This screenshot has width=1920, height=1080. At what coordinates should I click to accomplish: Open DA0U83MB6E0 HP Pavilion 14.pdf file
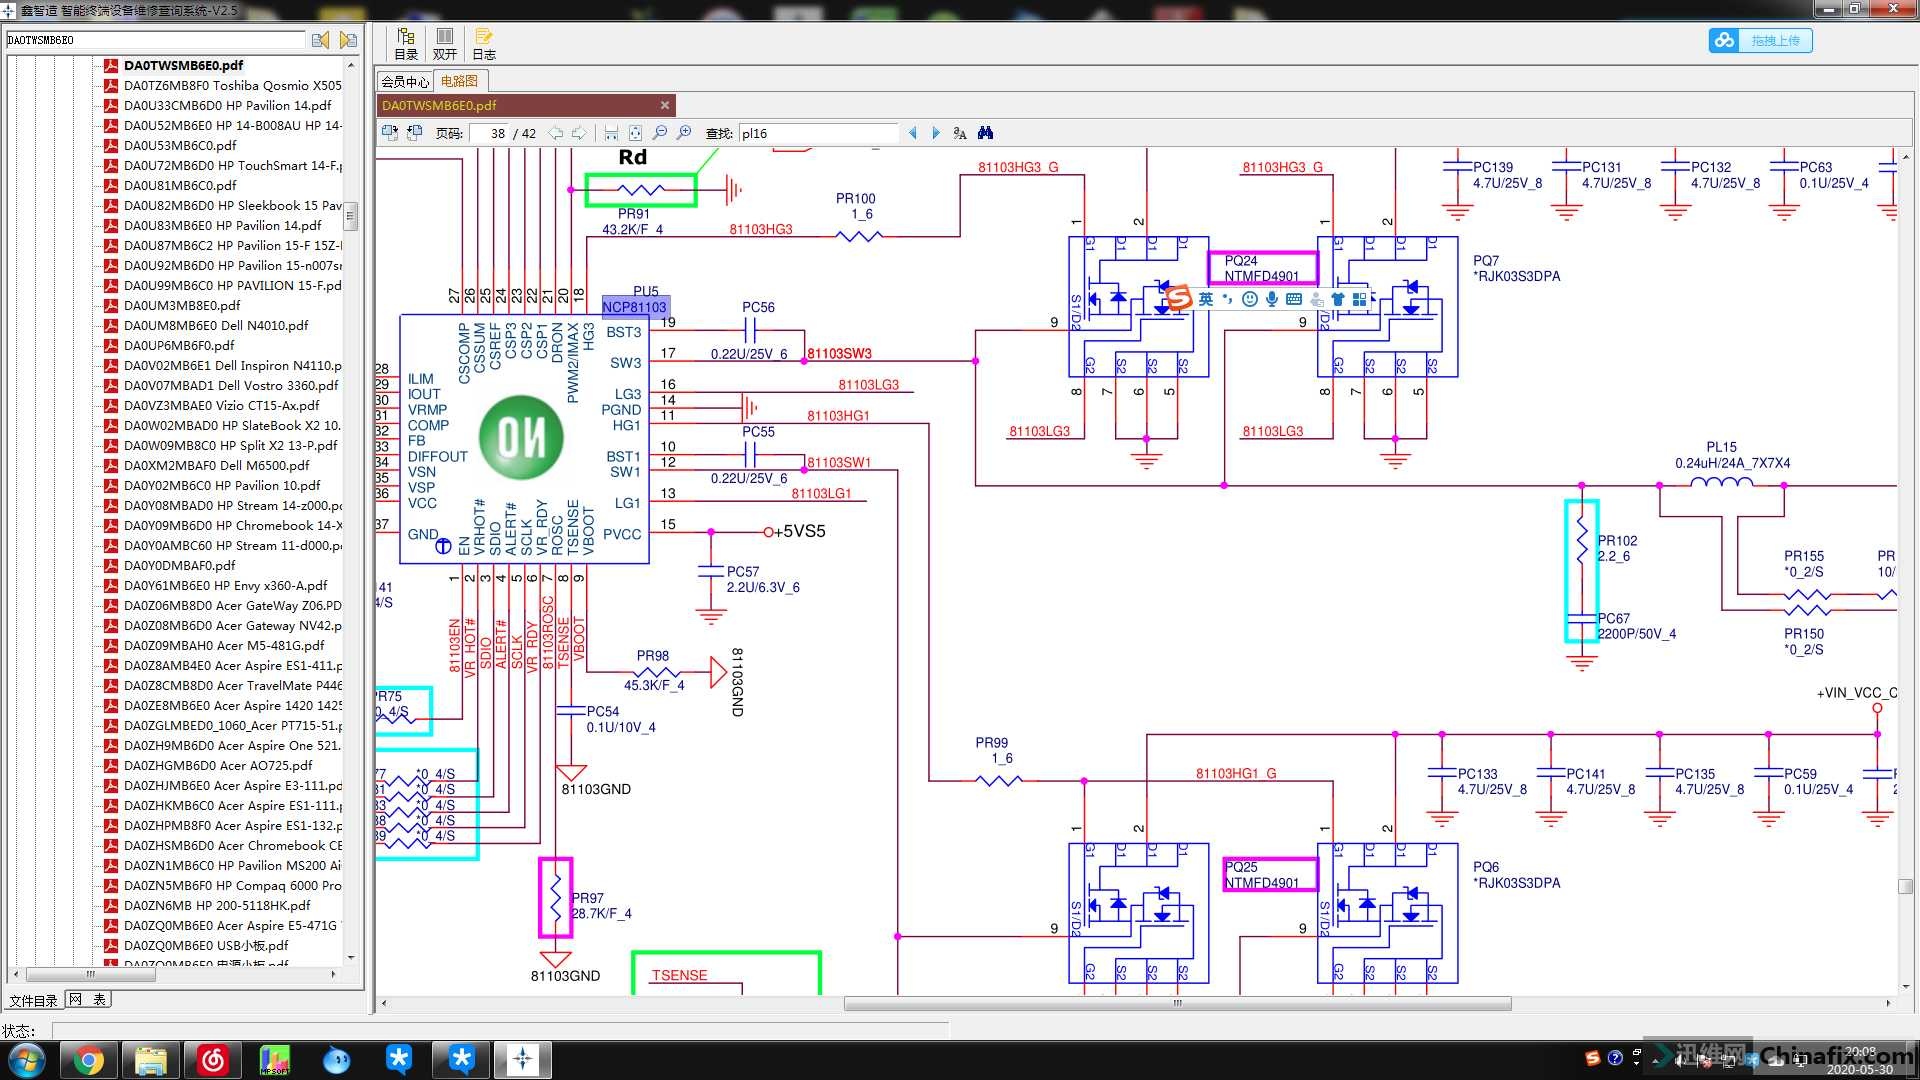(x=222, y=225)
